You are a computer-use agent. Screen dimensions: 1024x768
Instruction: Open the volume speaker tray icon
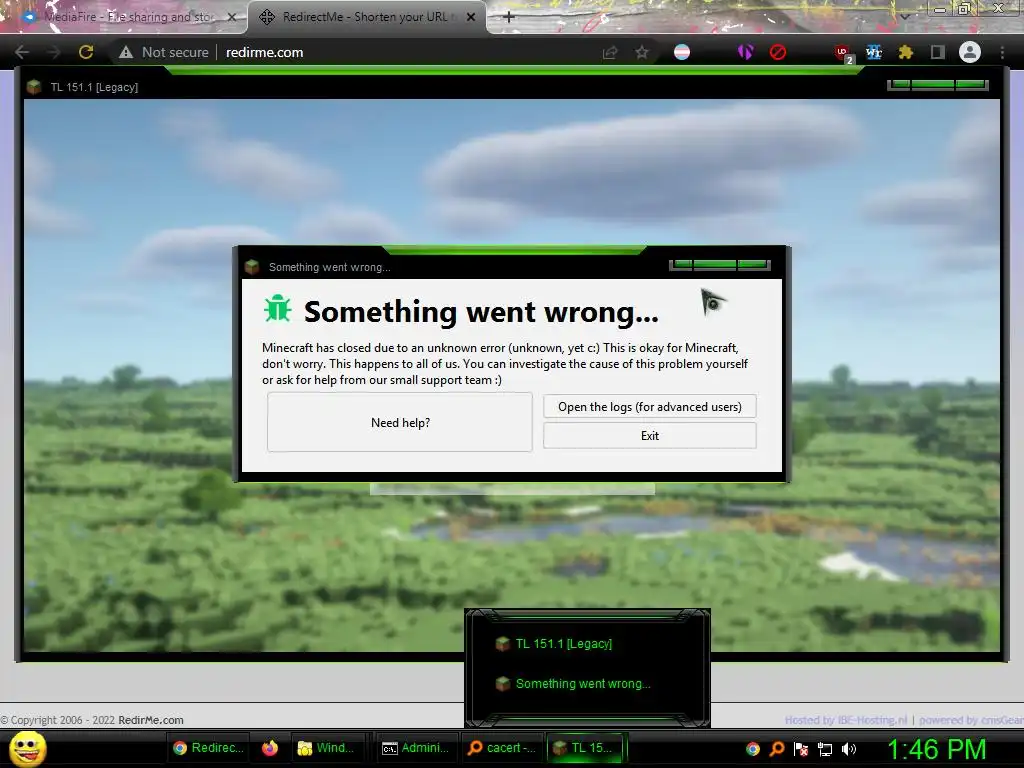click(849, 749)
